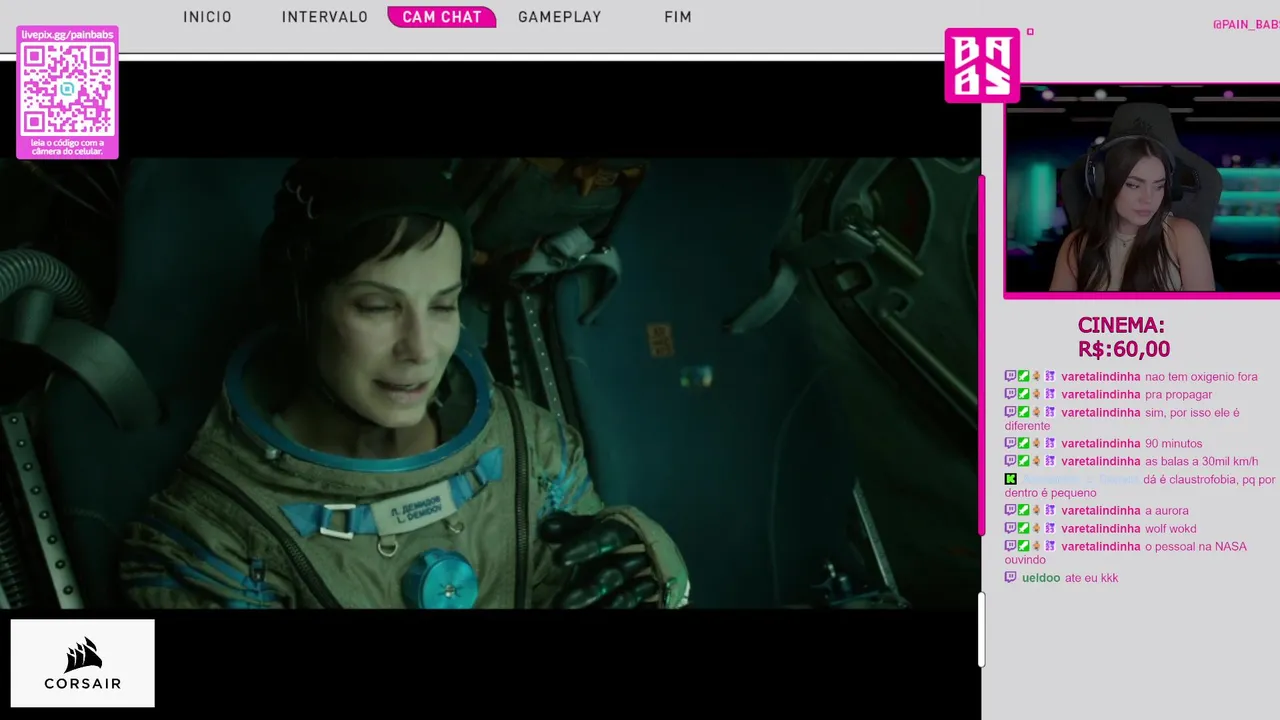This screenshot has height=720, width=1280.
Task: Click chat text 'o pessoal na NASA'
Action: (x=1195, y=547)
